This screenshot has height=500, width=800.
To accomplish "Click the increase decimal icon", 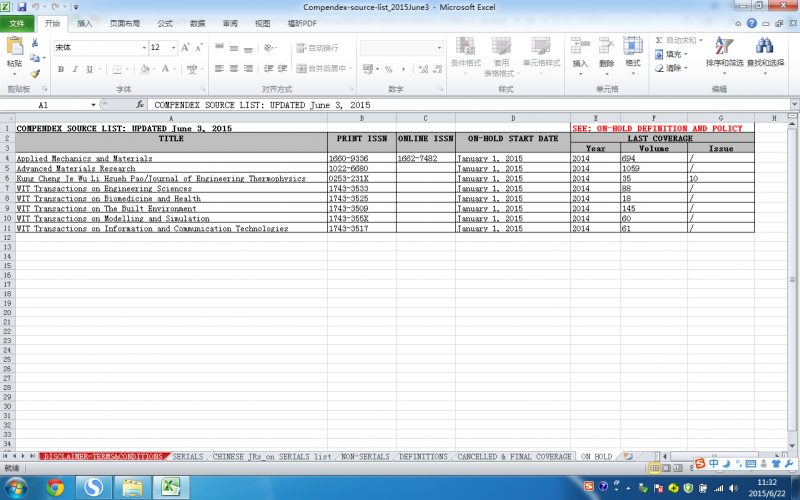I will click(x=423, y=69).
